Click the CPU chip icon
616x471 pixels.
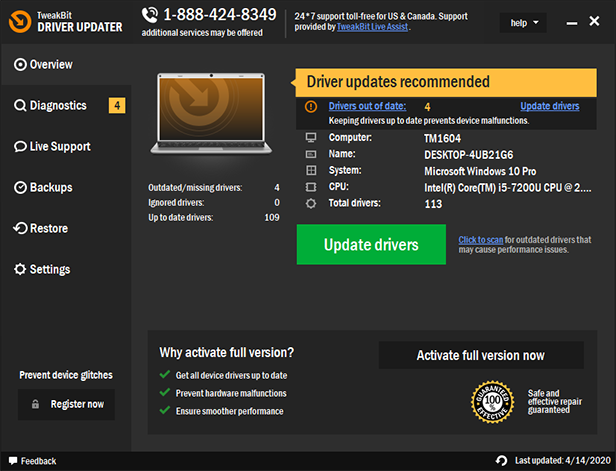(x=311, y=187)
